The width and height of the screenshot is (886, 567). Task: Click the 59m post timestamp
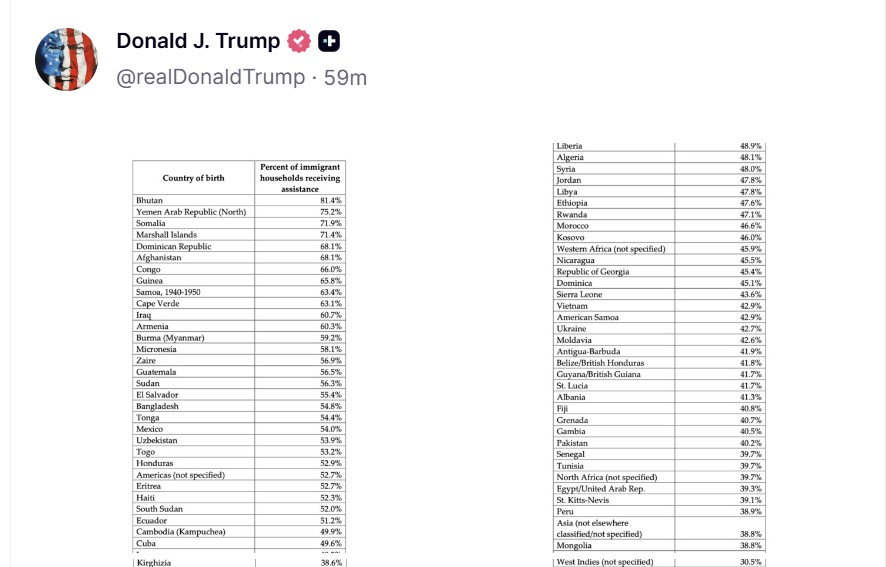(345, 77)
